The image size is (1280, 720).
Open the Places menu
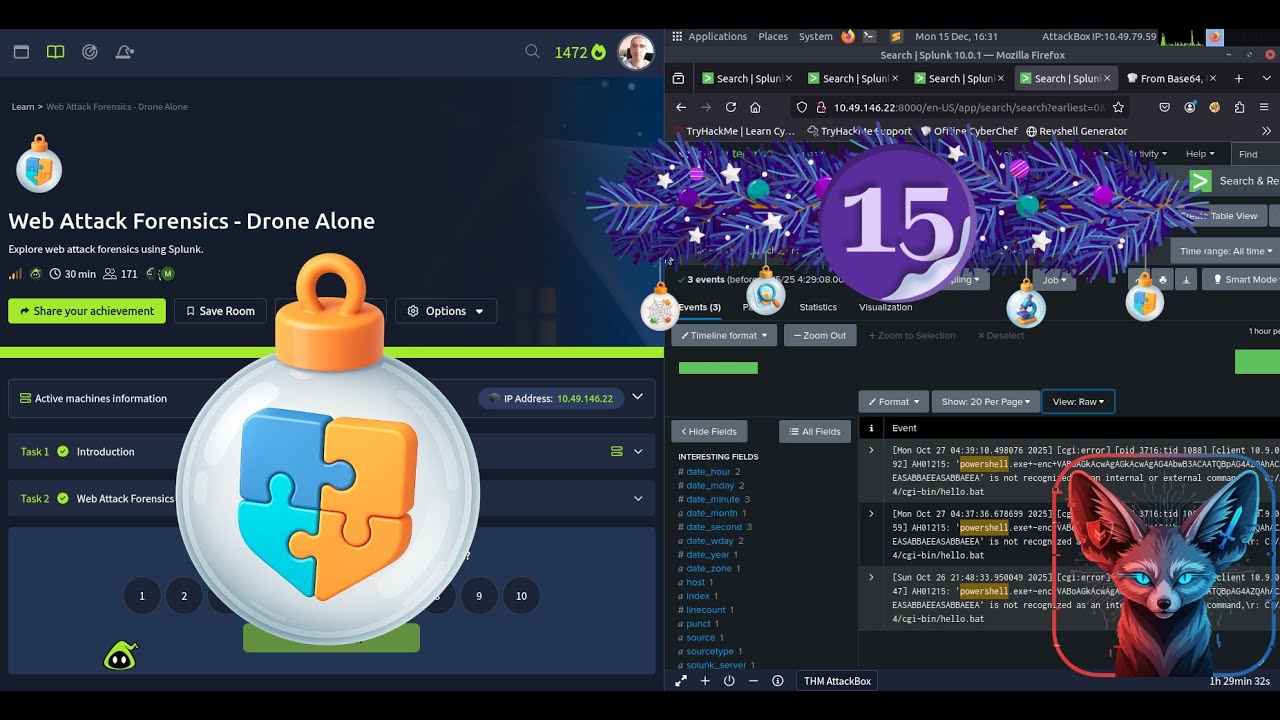click(773, 37)
